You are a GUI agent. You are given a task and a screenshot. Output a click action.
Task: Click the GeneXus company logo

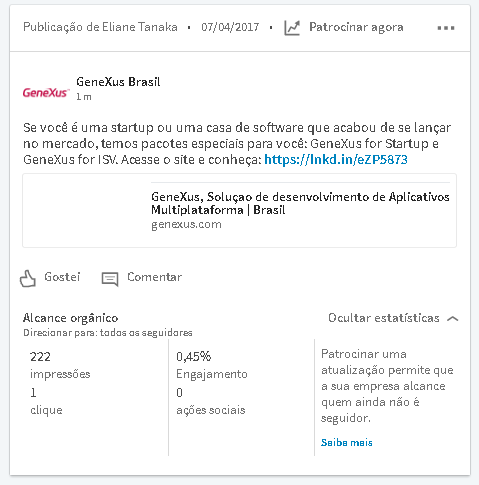coord(46,92)
